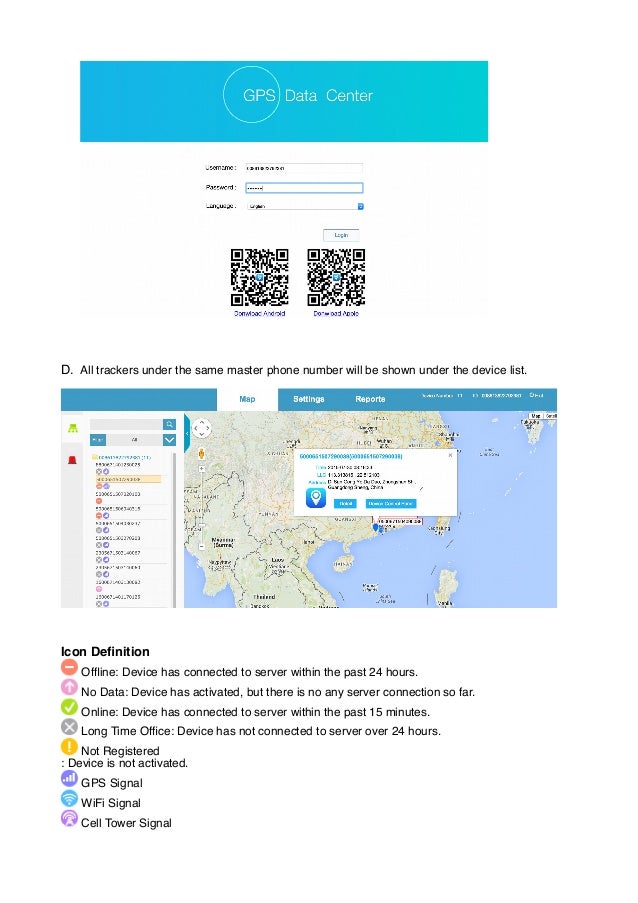Click the blue Filter button beside All
The height and width of the screenshot is (903, 638).
98,440
